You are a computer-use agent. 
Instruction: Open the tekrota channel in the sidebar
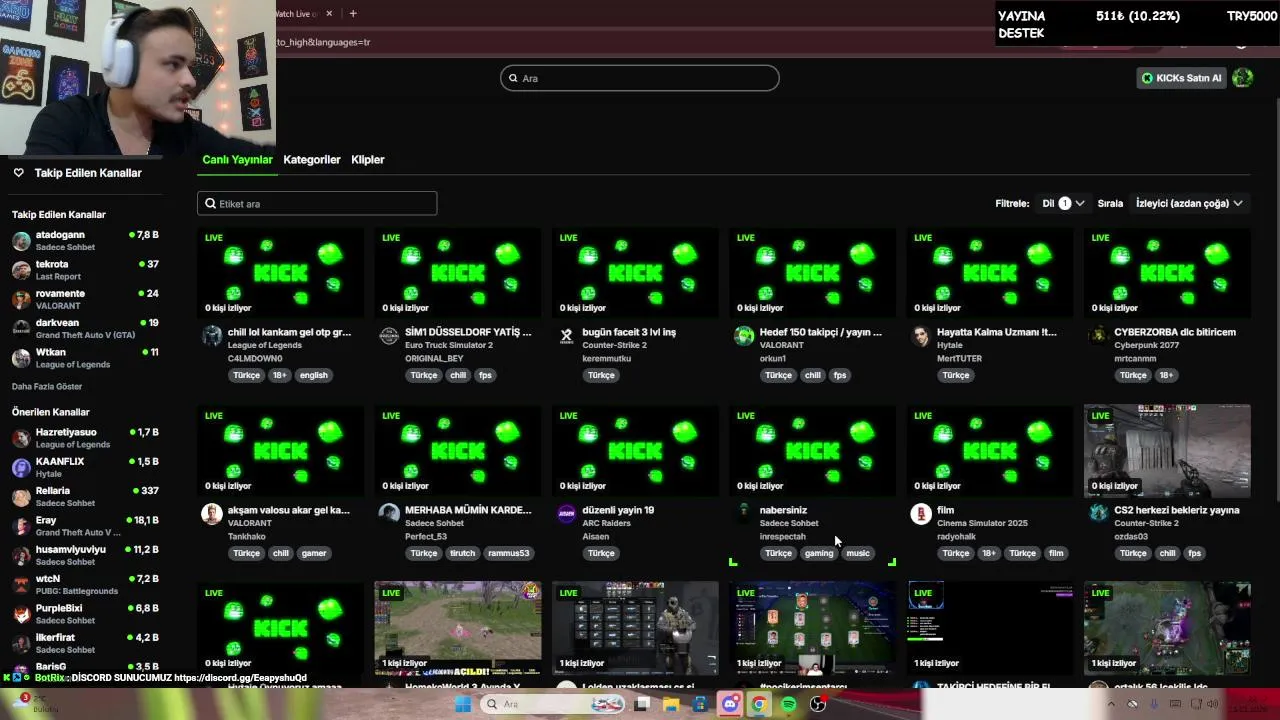[85, 270]
